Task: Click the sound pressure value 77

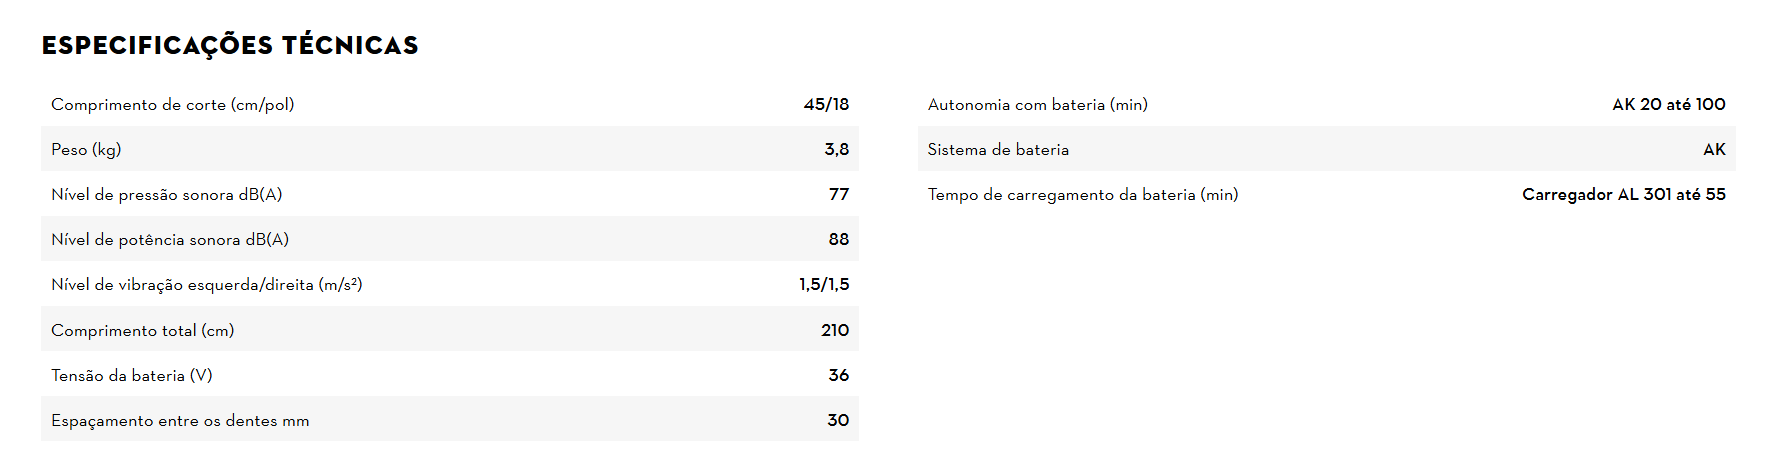Action: 838,194
